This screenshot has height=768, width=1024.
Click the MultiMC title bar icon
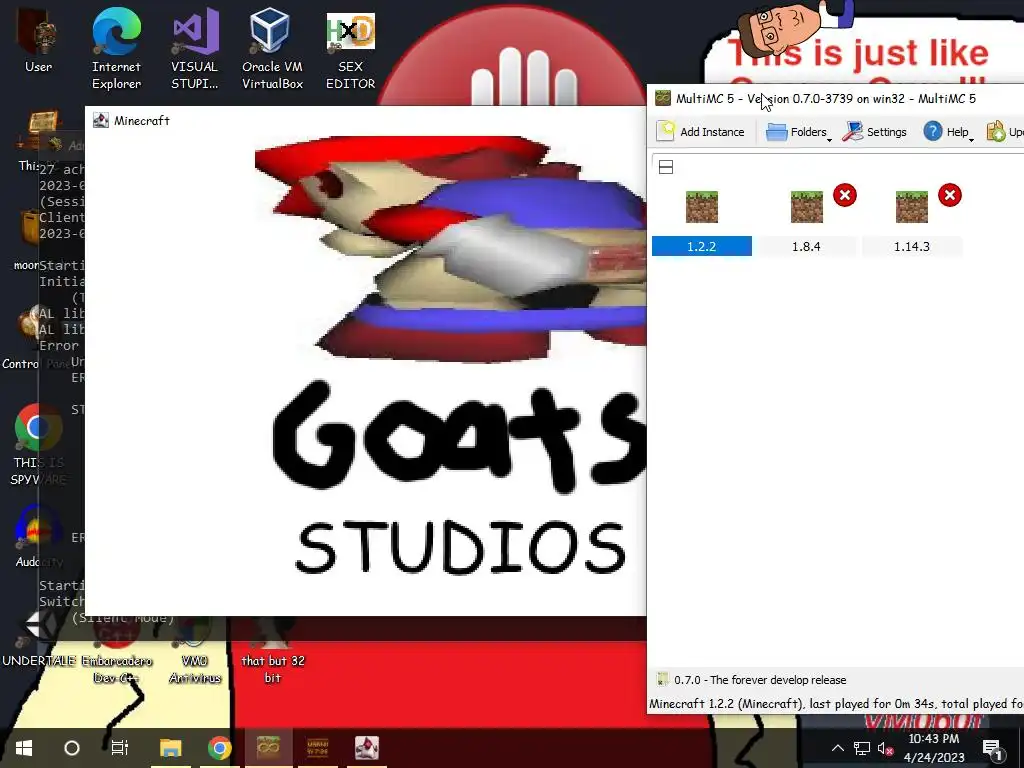point(663,99)
